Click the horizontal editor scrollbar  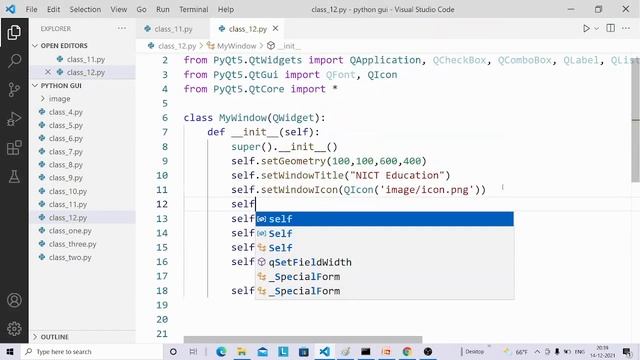pos(303,340)
